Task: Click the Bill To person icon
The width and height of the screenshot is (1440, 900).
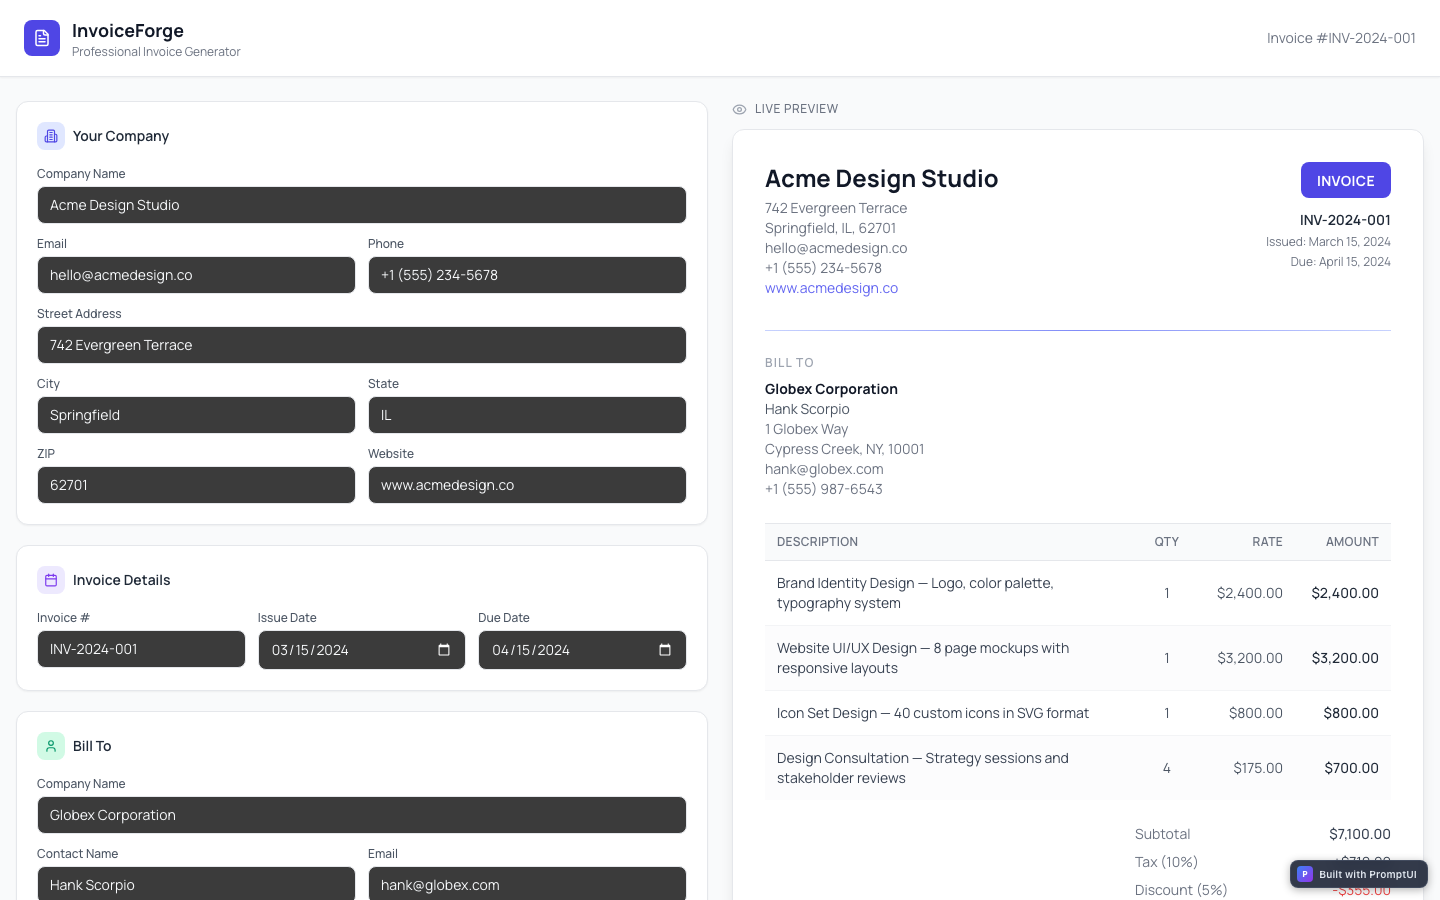Action: (51, 746)
